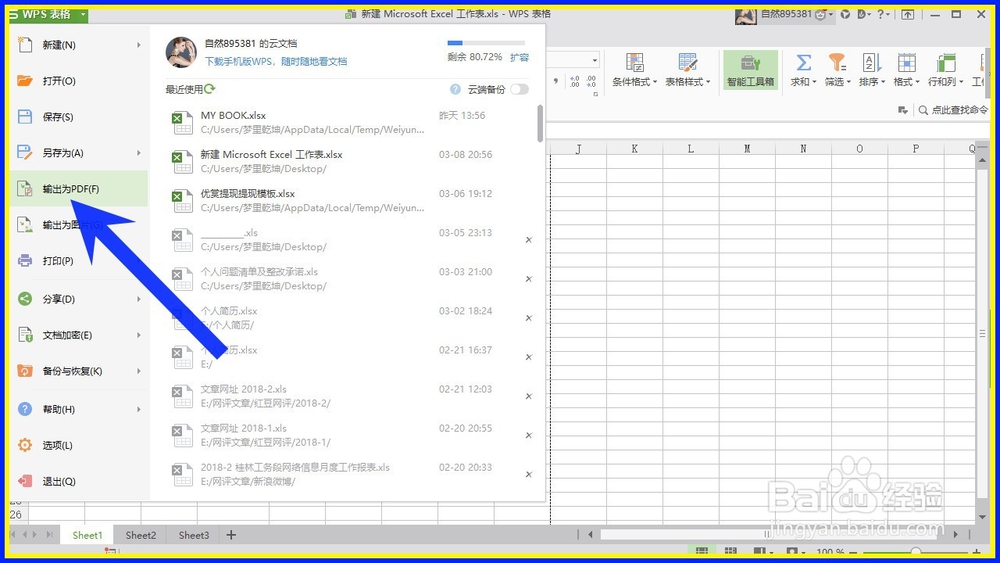Expand the 文档加密(E) submenu arrow
1000x563 pixels.
tap(138, 335)
